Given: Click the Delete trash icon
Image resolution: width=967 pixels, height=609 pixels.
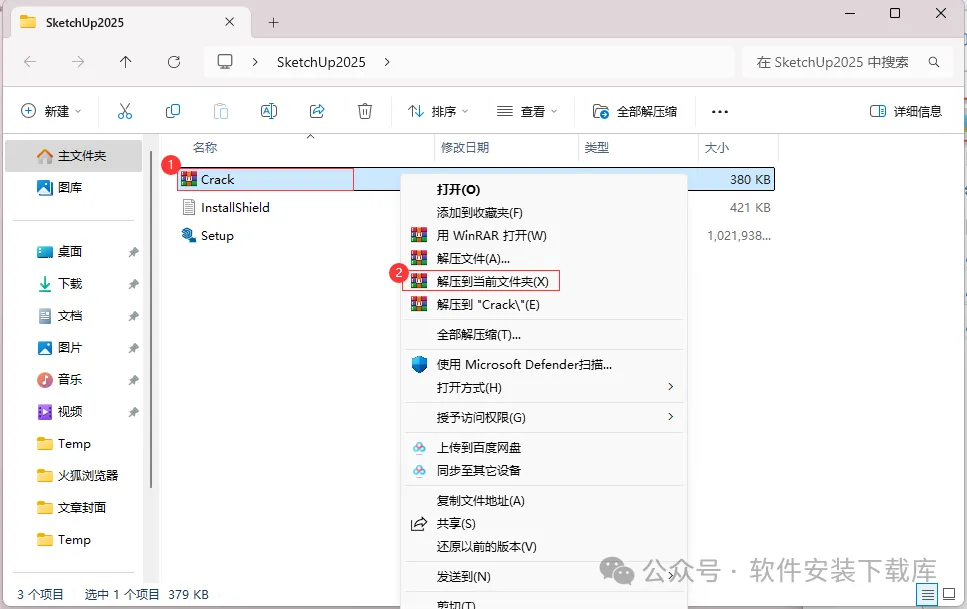Looking at the screenshot, I should click(365, 111).
